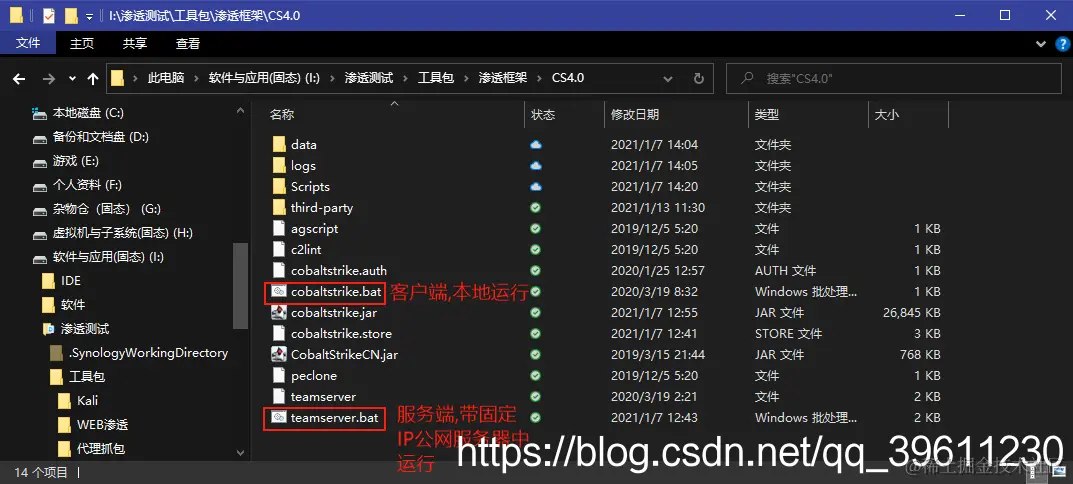
Task: Select the 代理抓包 folder in tree
Action: (101, 449)
